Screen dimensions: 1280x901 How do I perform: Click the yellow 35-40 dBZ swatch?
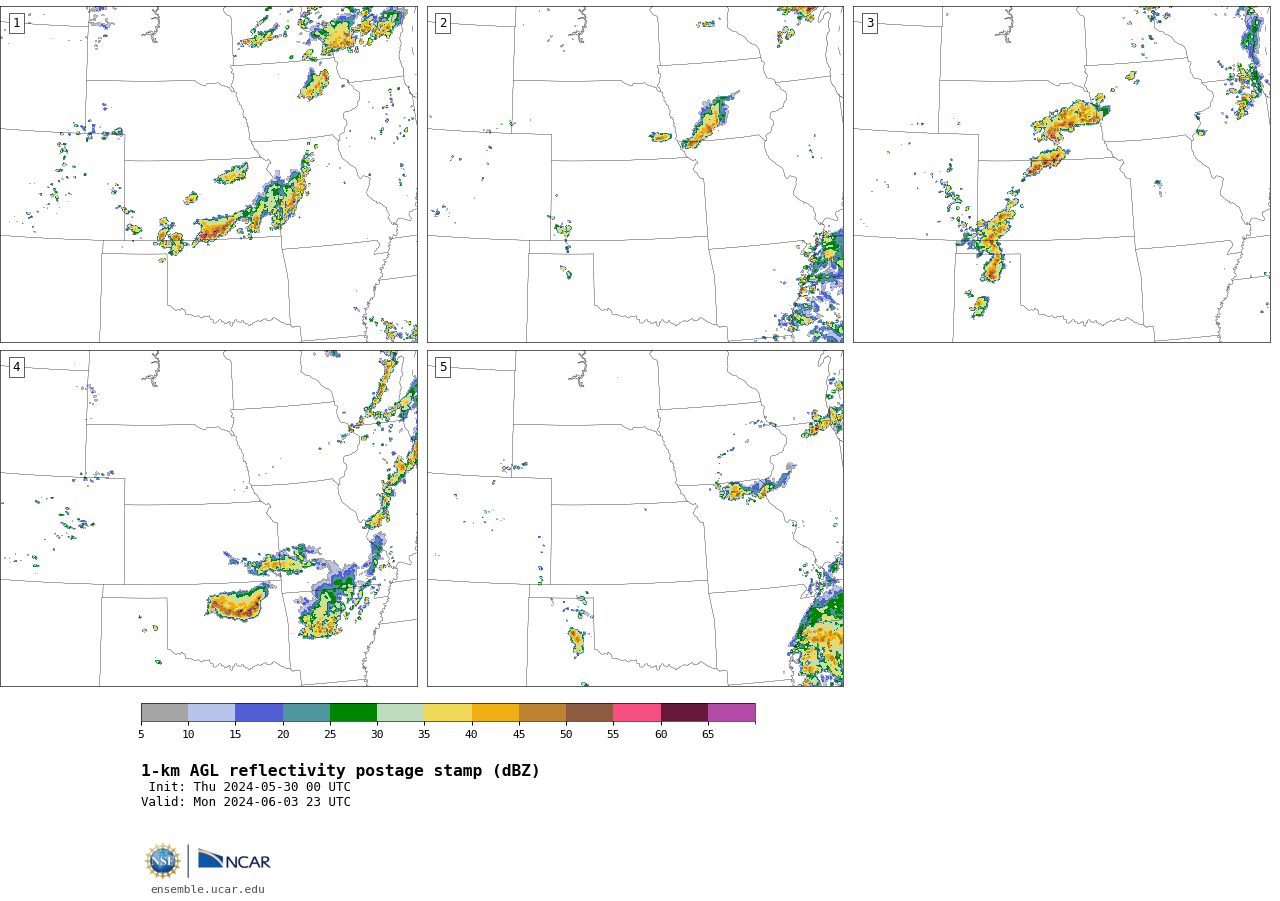coord(448,713)
